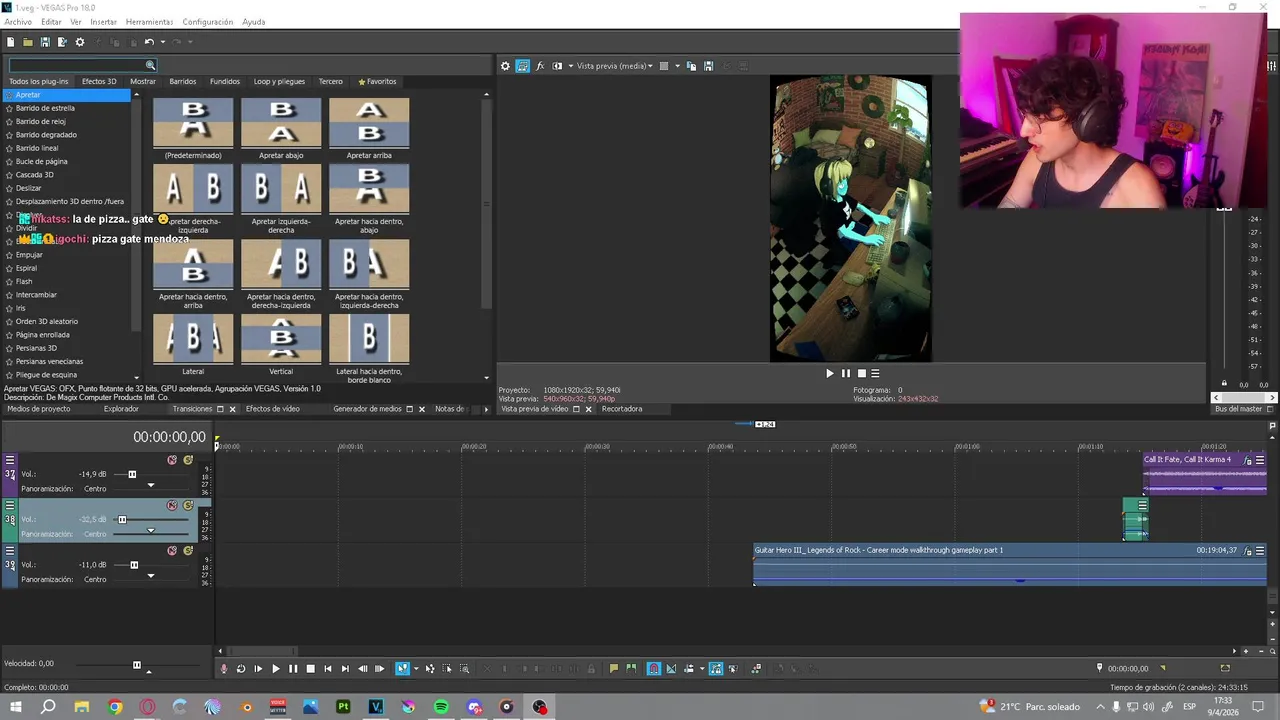Insert marker with the yellow flag icon
1280x720 pixels.
click(x=614, y=669)
